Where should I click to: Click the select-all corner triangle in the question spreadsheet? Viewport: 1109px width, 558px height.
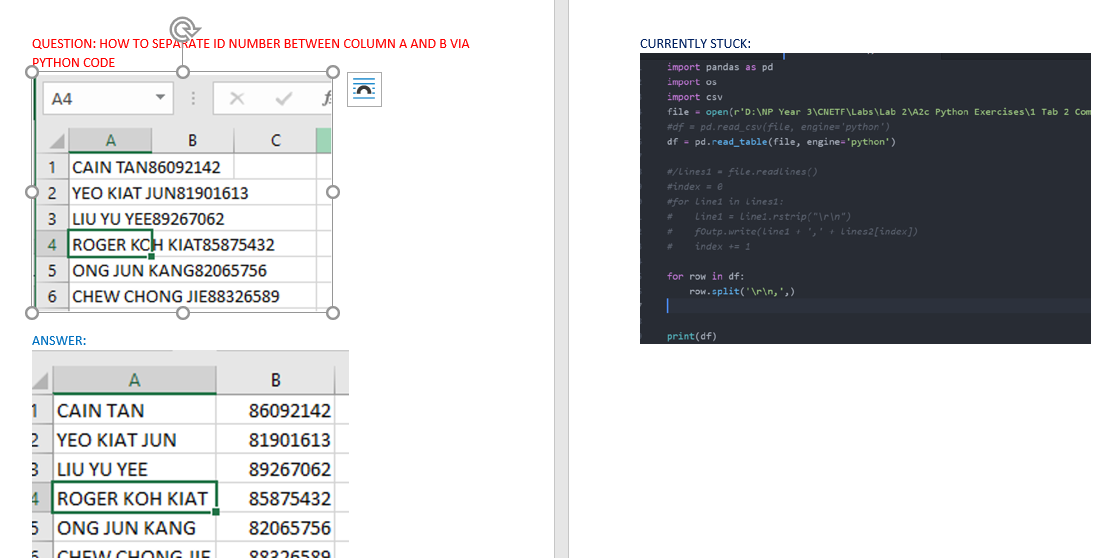pos(57,141)
